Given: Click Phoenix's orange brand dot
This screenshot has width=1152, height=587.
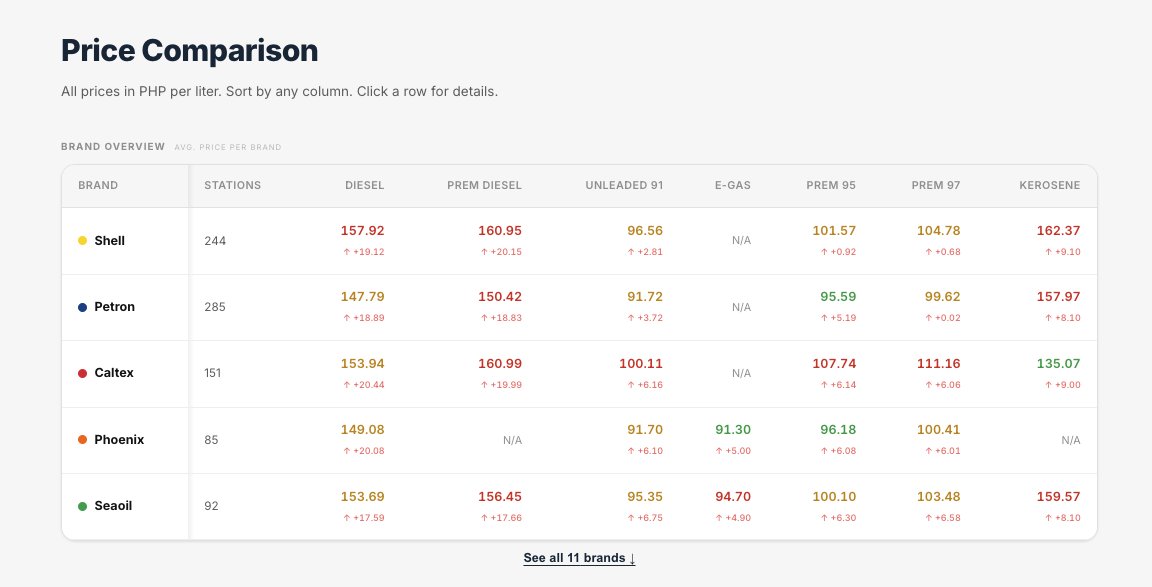Looking at the screenshot, I should pyautogui.click(x=82, y=439).
